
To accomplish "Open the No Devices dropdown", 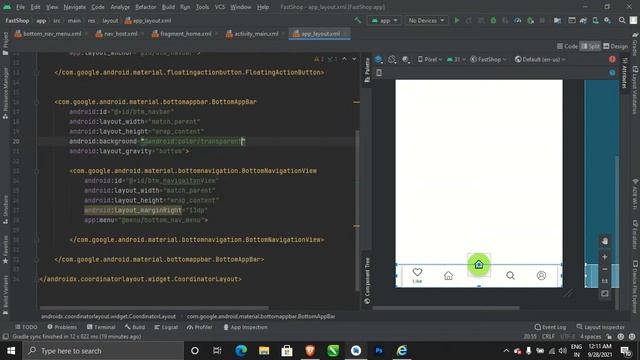I will [x=426, y=20].
